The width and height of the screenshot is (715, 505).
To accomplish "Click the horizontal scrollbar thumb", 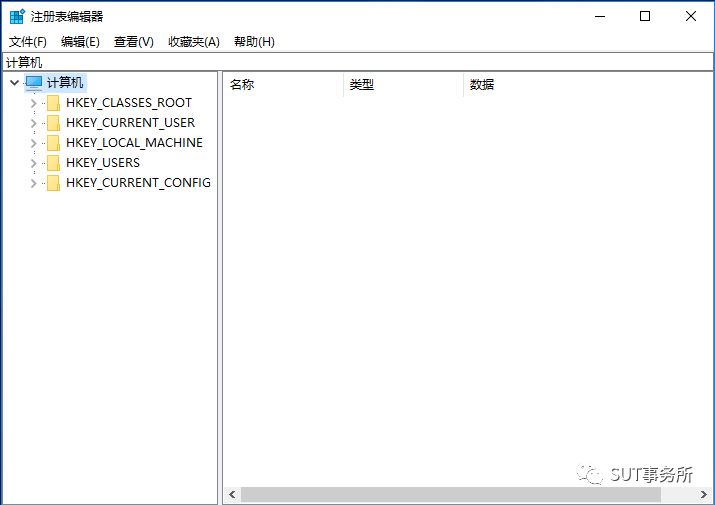I will point(451,495).
